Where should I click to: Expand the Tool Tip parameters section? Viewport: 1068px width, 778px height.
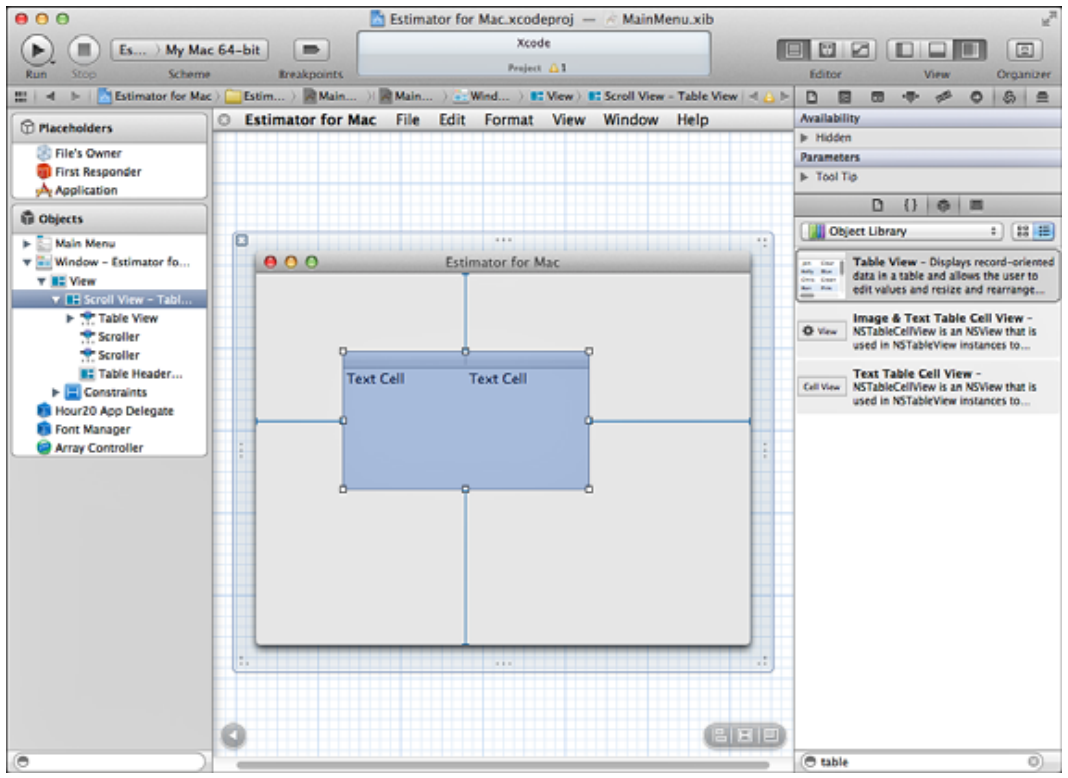point(804,177)
